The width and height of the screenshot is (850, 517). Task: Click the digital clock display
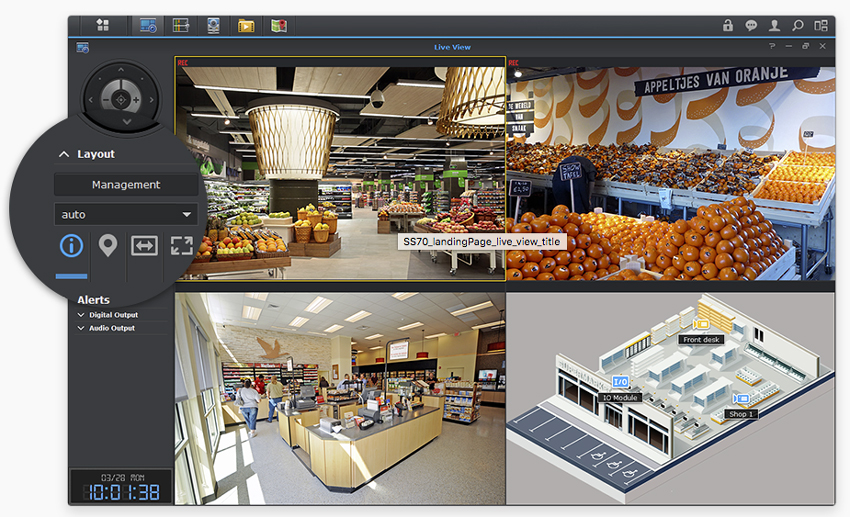point(121,487)
